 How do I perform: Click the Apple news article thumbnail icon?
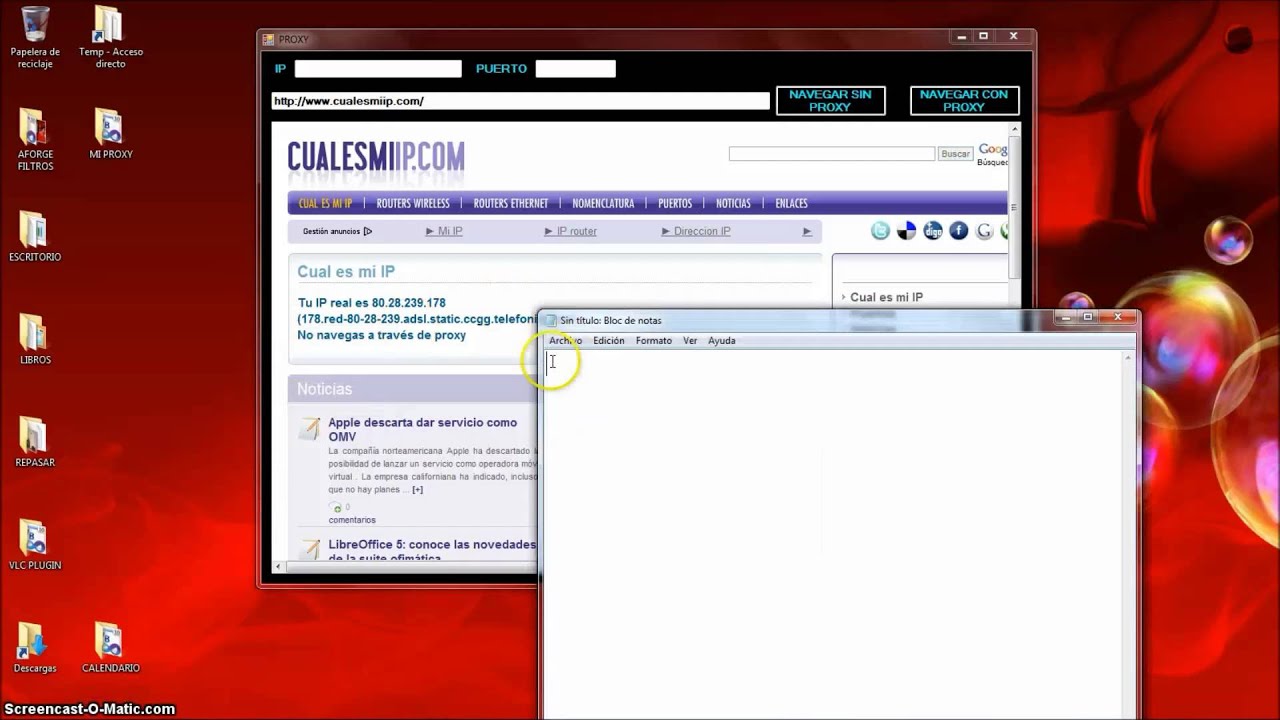310,430
